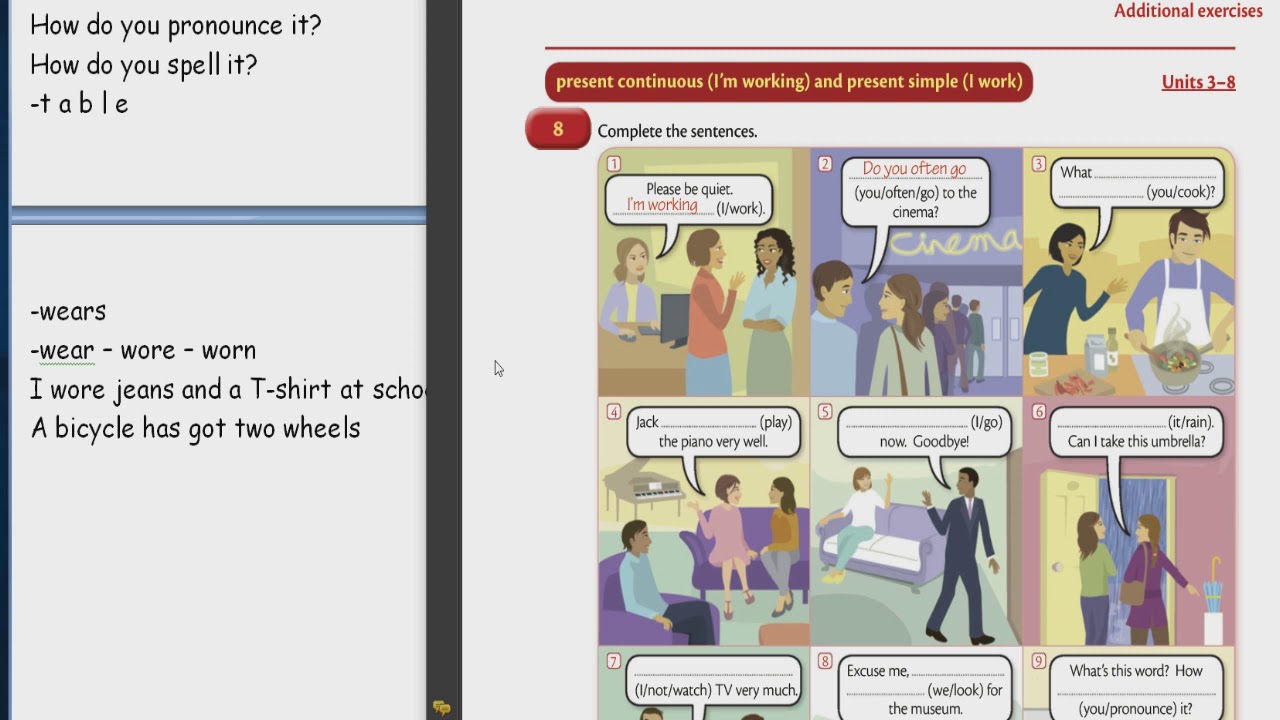Click the panel number 3 badge
The height and width of the screenshot is (720, 1280).
1038,163
